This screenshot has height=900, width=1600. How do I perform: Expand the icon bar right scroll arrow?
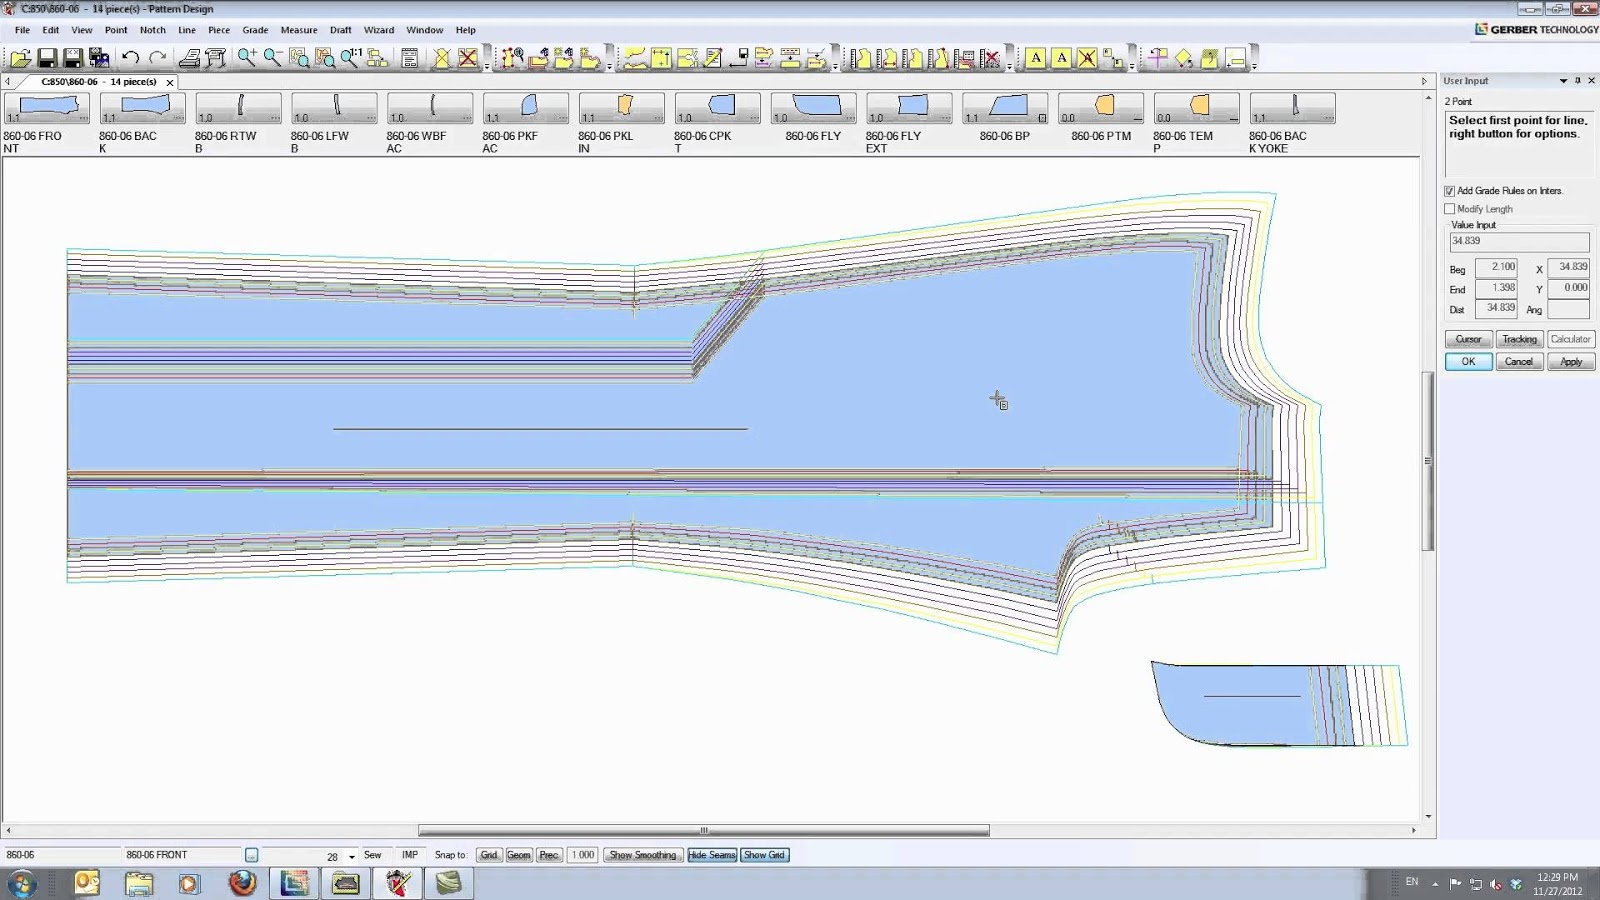tap(1424, 81)
